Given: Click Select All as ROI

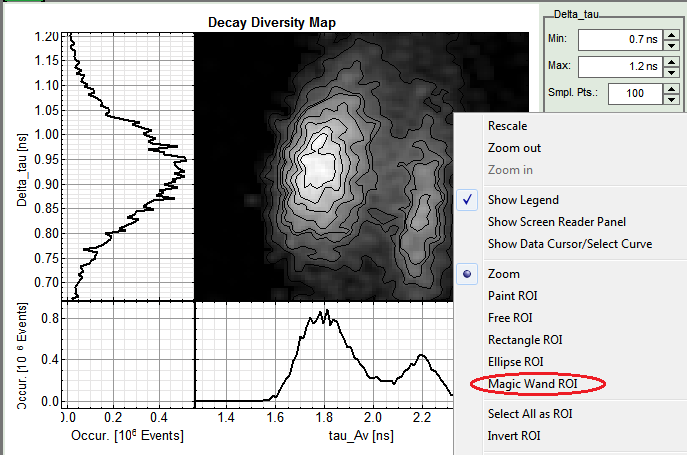Looking at the screenshot, I should (x=530, y=413).
